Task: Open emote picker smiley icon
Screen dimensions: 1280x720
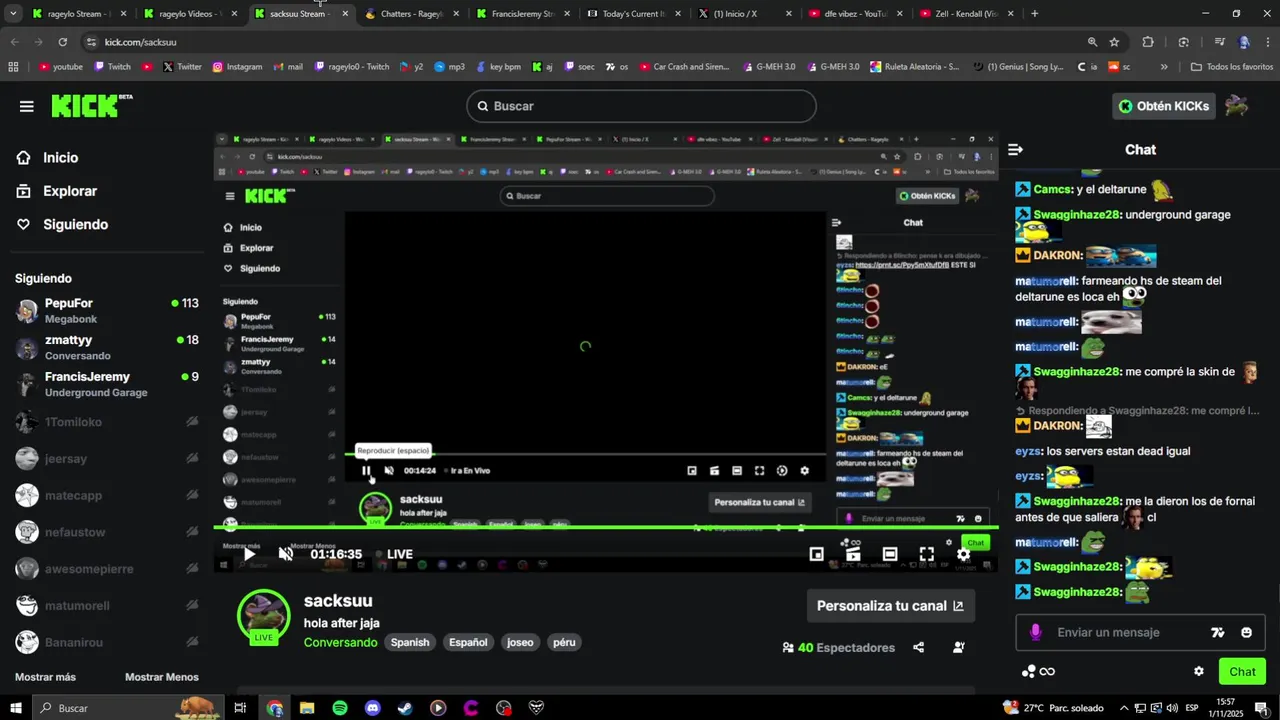Action: (x=1246, y=632)
